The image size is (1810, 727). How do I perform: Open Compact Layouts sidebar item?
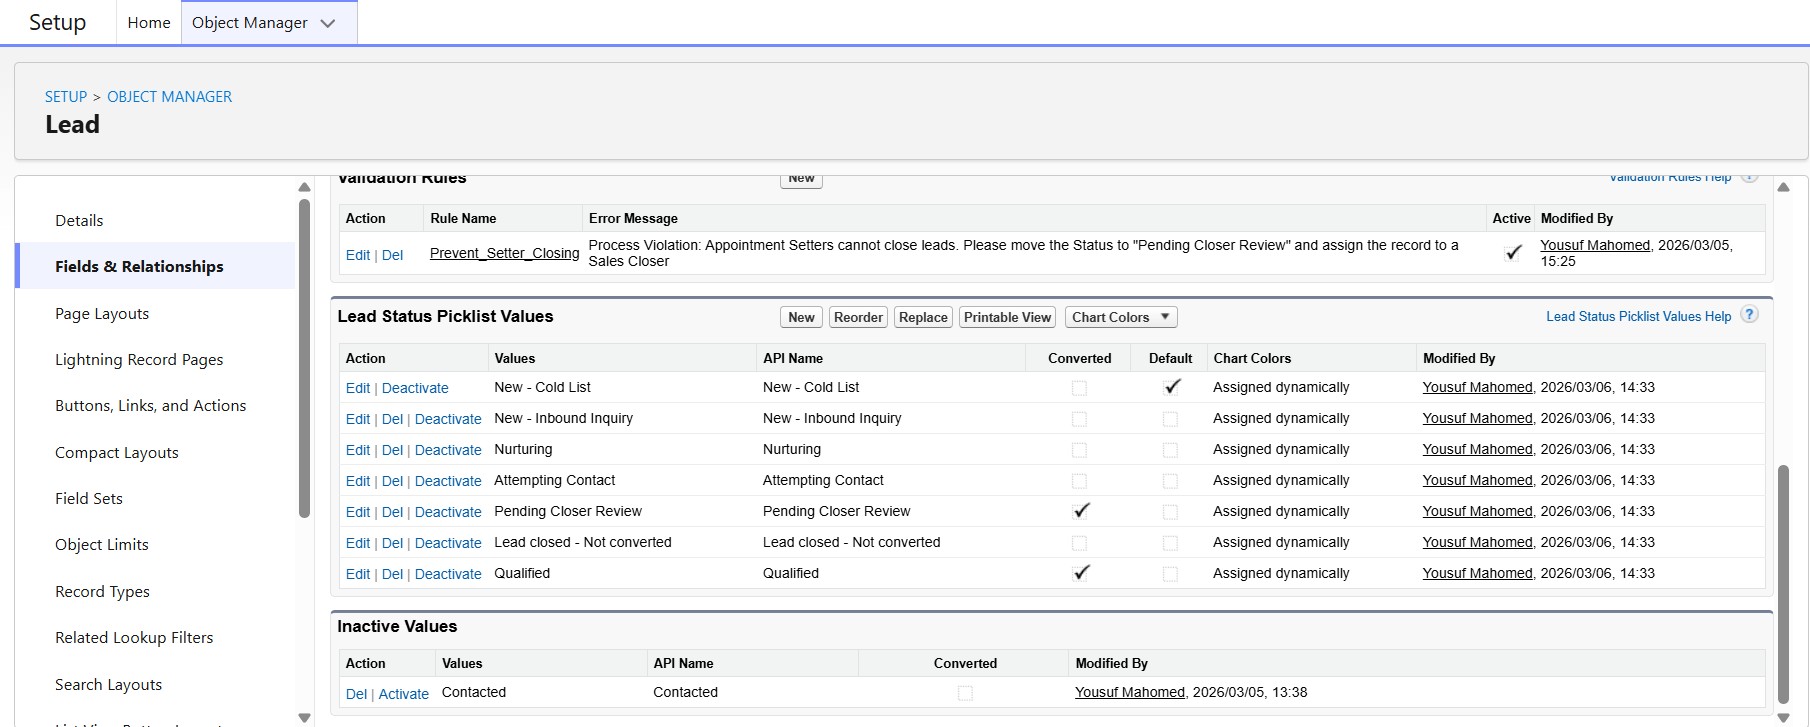coord(117,452)
